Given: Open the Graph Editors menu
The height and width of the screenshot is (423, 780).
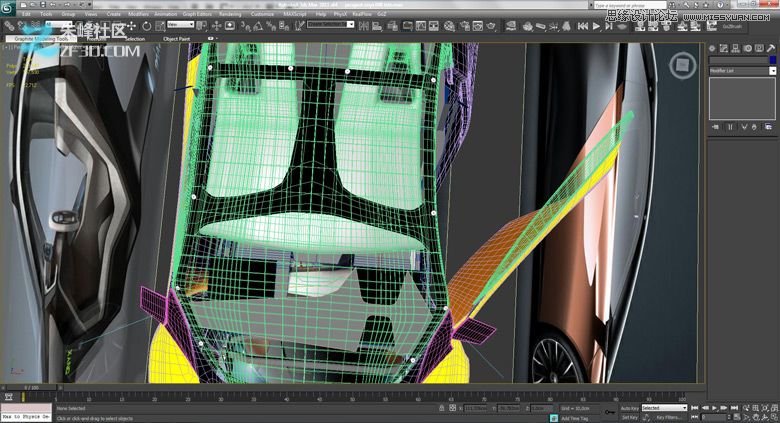Looking at the screenshot, I should pyautogui.click(x=197, y=14).
